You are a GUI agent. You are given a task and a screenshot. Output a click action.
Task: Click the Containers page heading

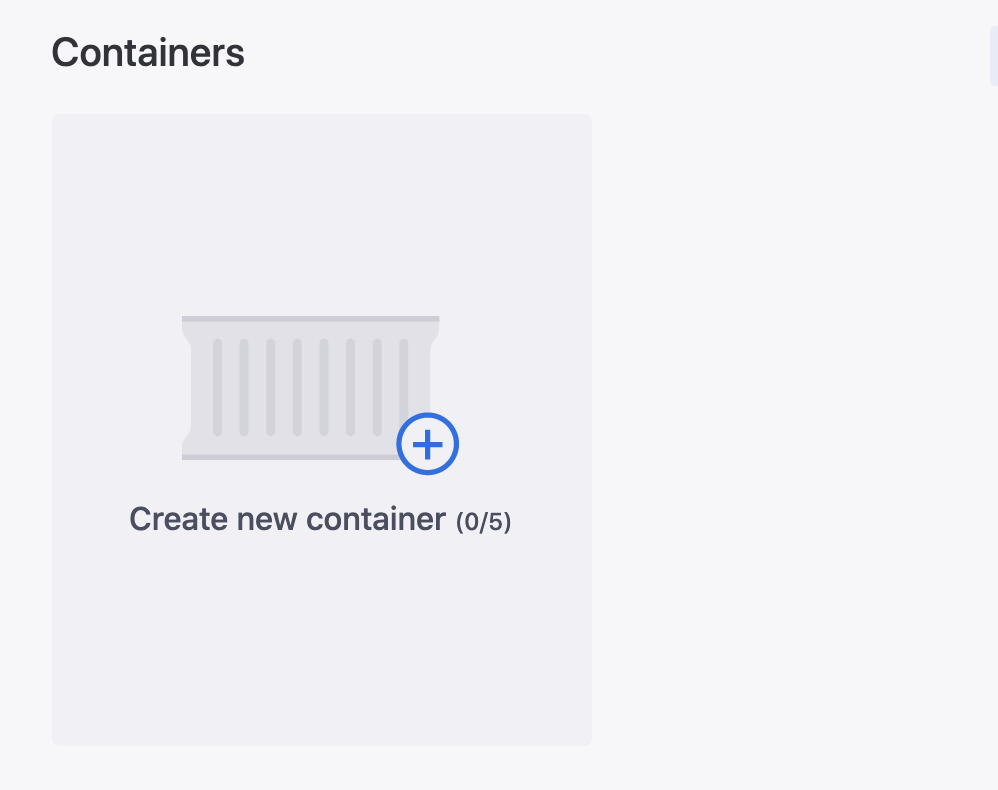tap(148, 53)
